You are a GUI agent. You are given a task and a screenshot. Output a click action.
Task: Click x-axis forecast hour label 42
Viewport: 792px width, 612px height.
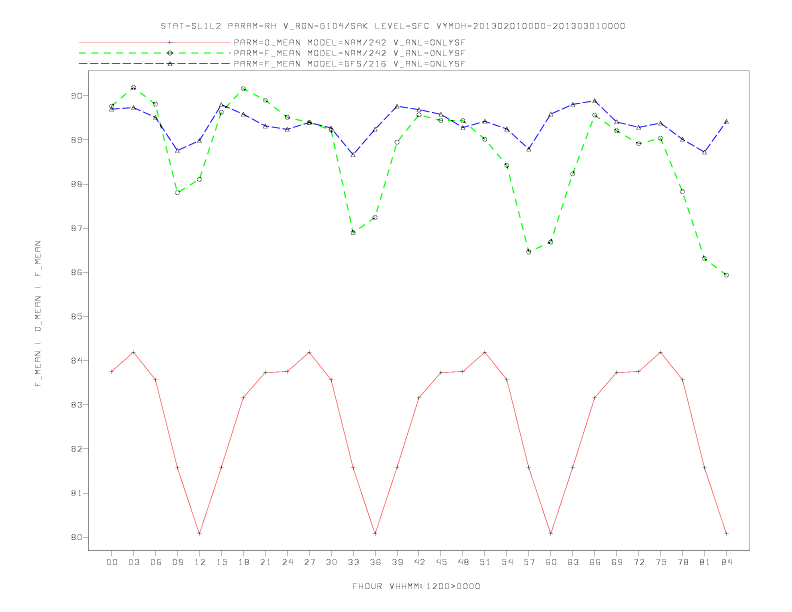419,562
